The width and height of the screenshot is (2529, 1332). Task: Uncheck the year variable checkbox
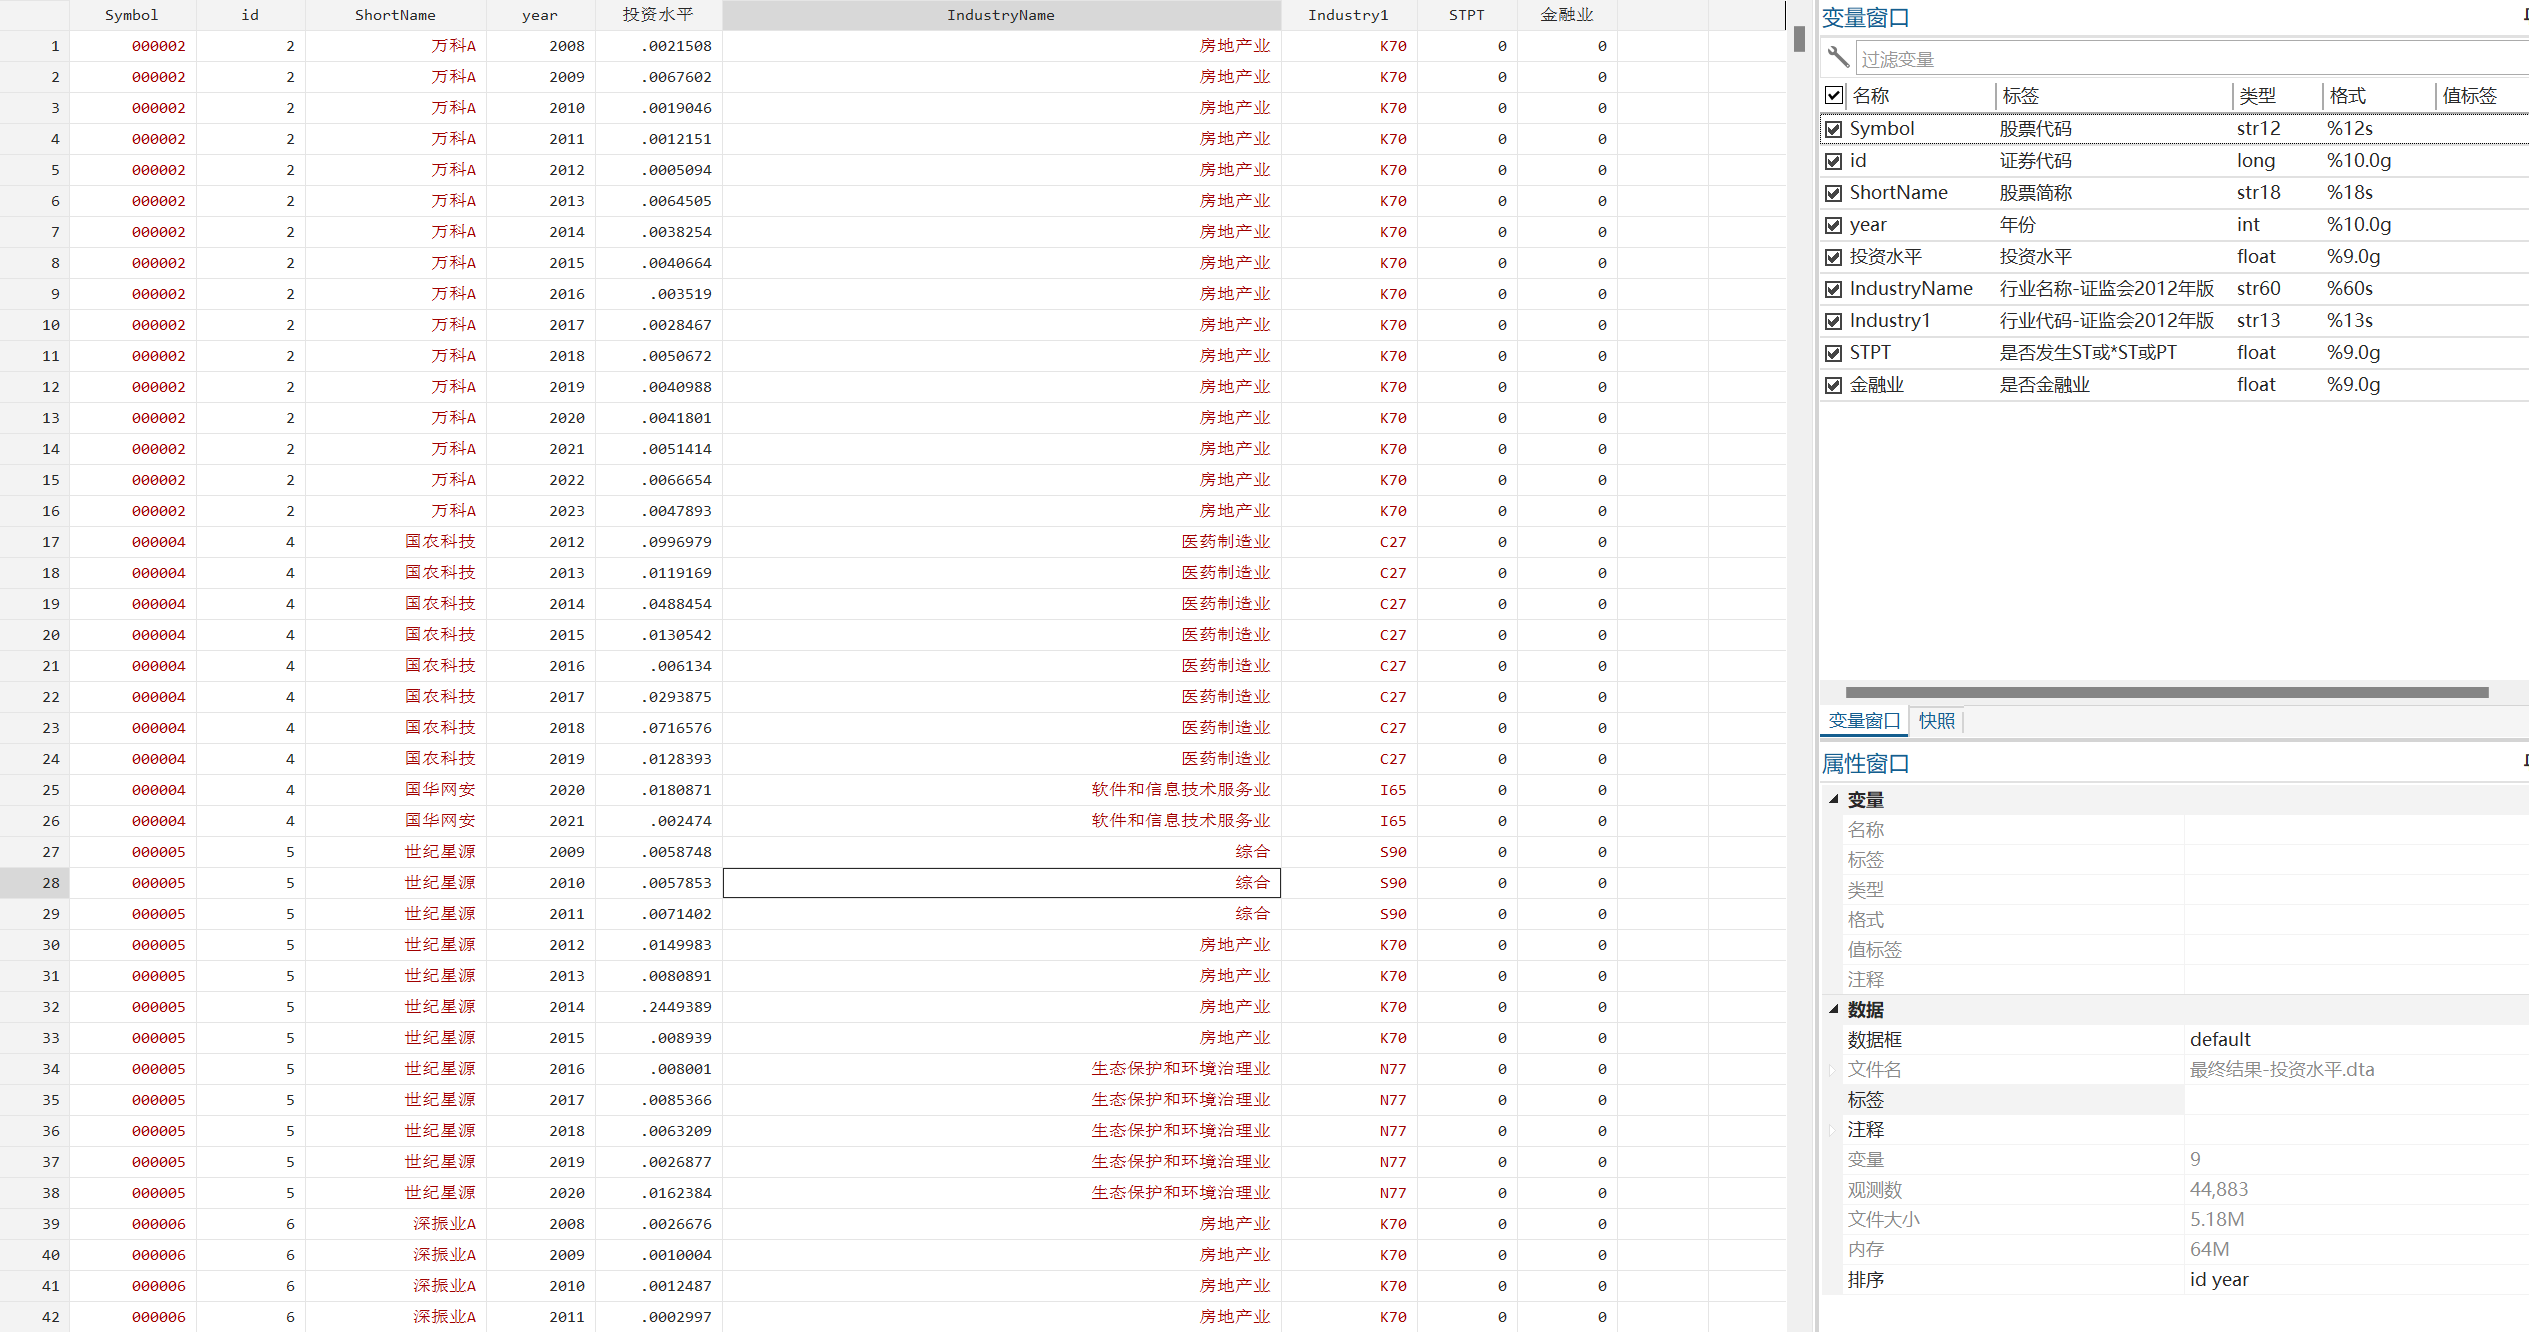click(1833, 225)
